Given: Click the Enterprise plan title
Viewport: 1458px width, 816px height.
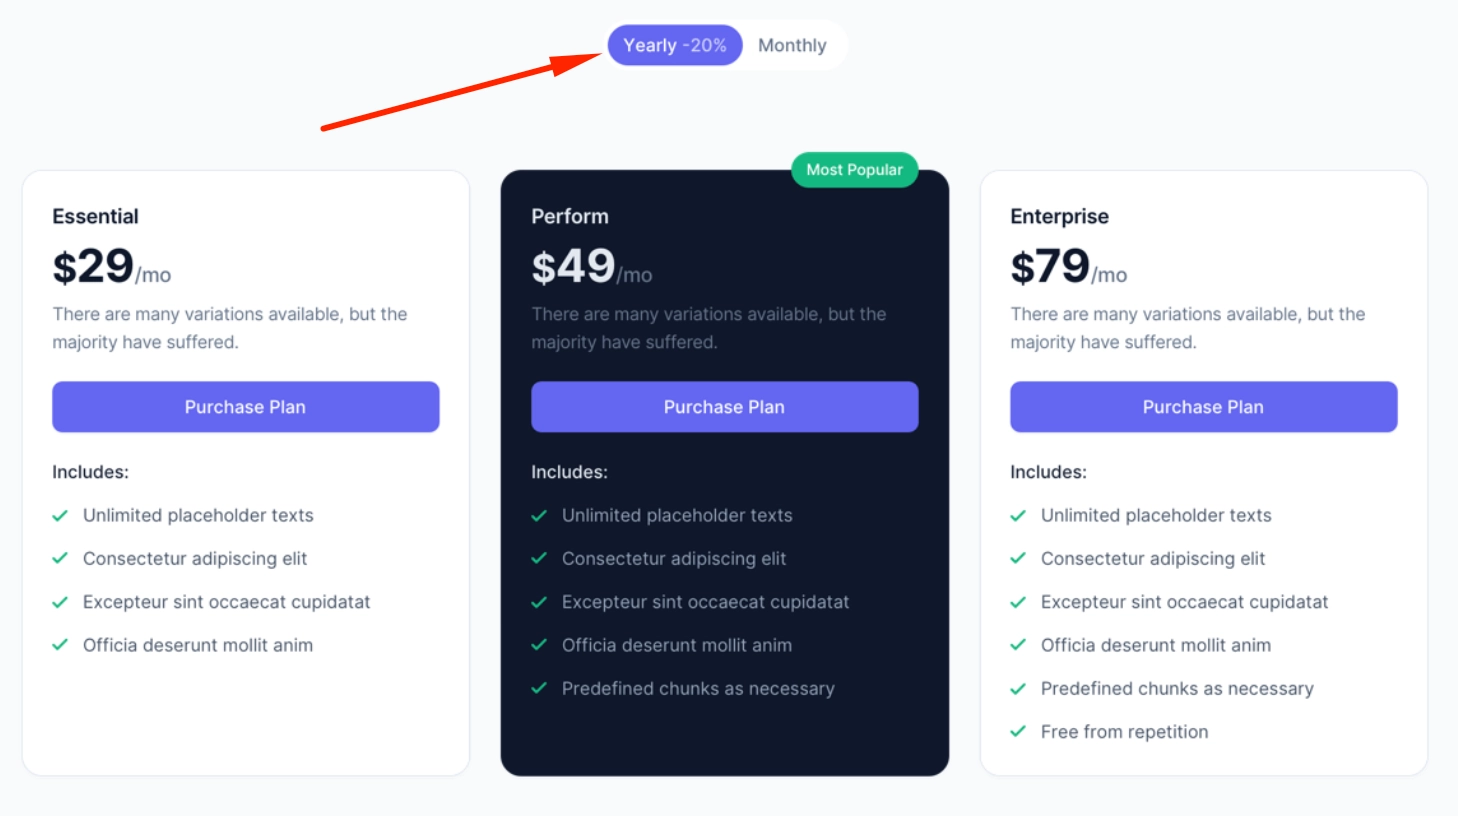Looking at the screenshot, I should (x=1058, y=216).
